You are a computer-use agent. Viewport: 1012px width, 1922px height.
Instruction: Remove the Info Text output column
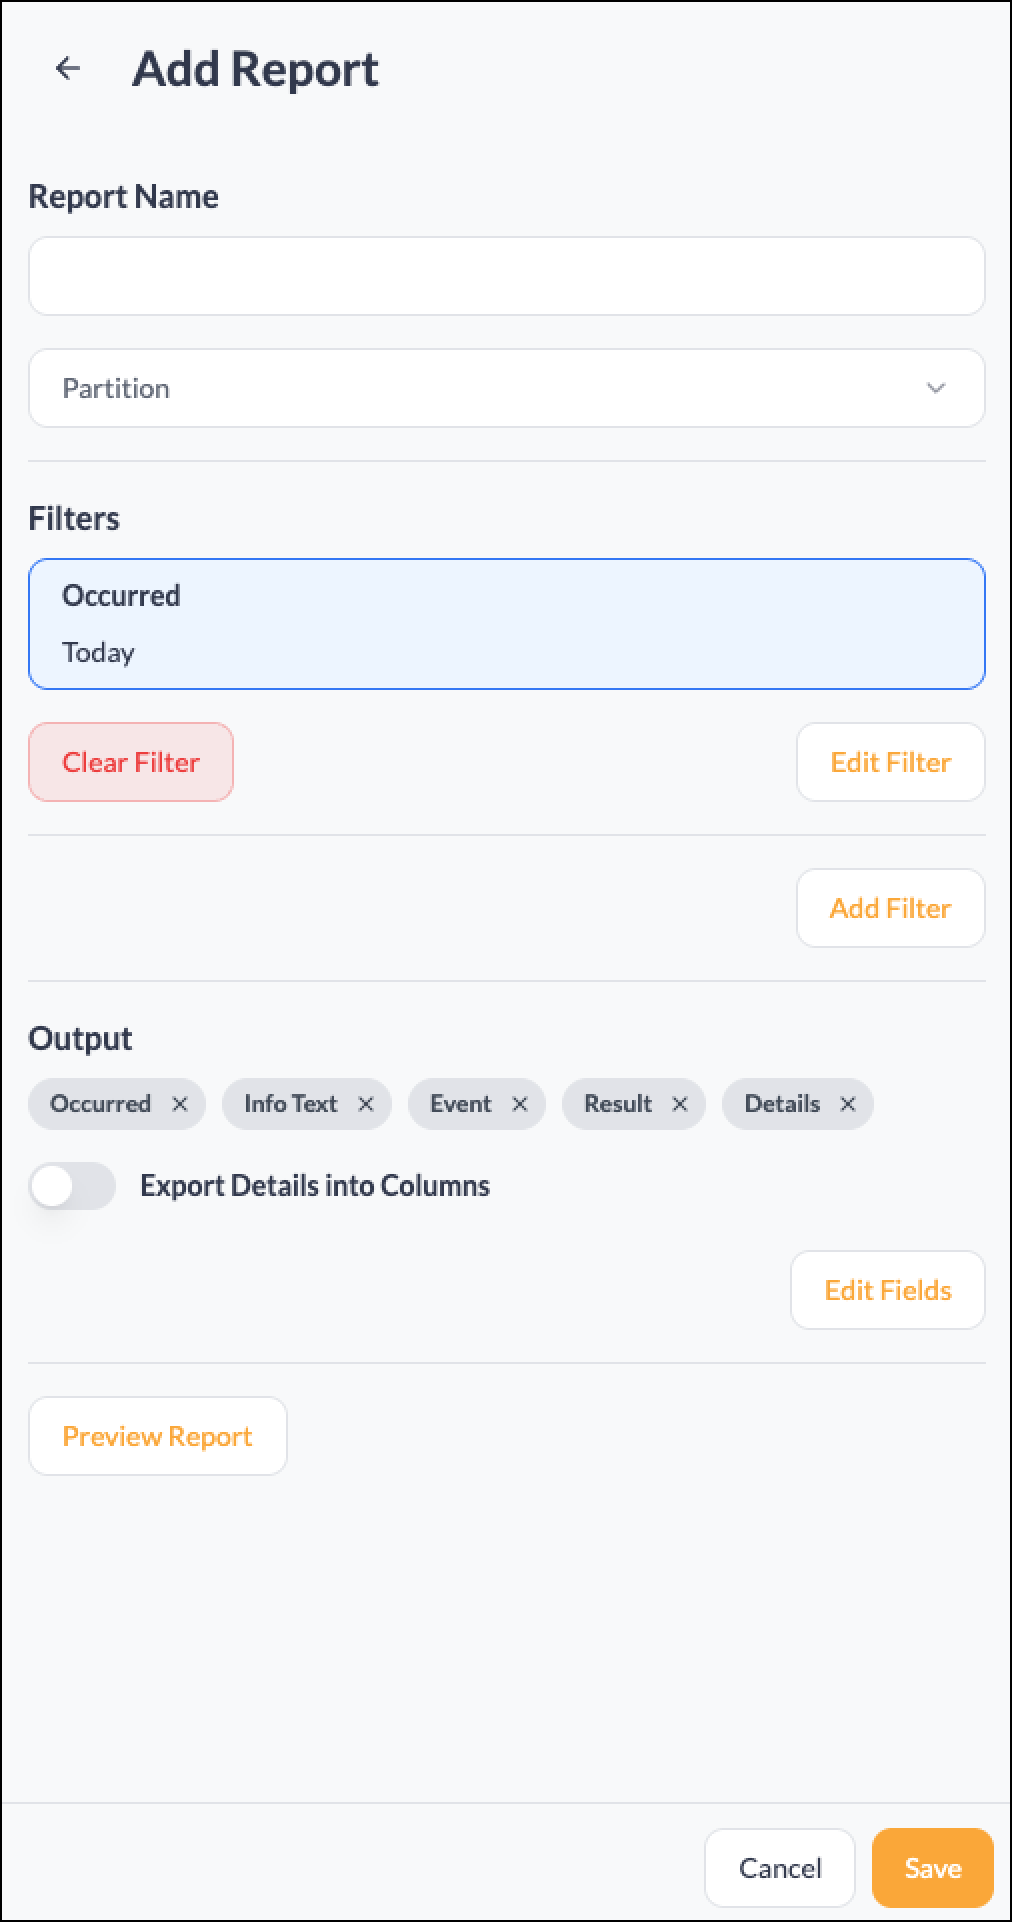366,1104
